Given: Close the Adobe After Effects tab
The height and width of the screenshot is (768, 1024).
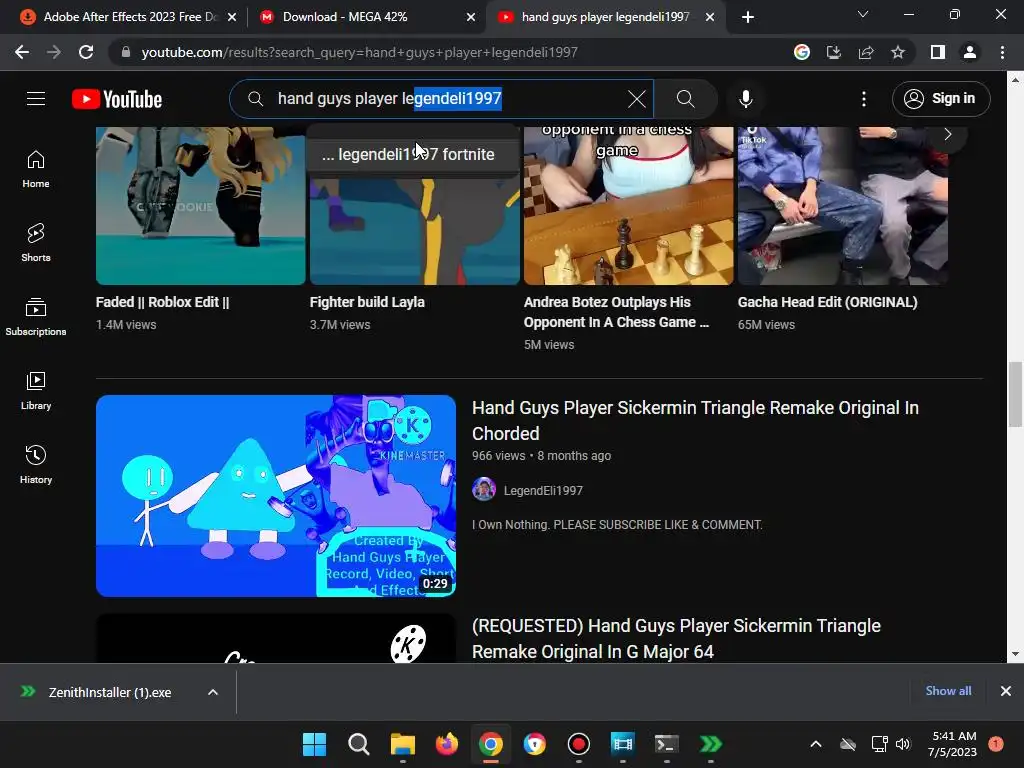Looking at the screenshot, I should pyautogui.click(x=232, y=18).
